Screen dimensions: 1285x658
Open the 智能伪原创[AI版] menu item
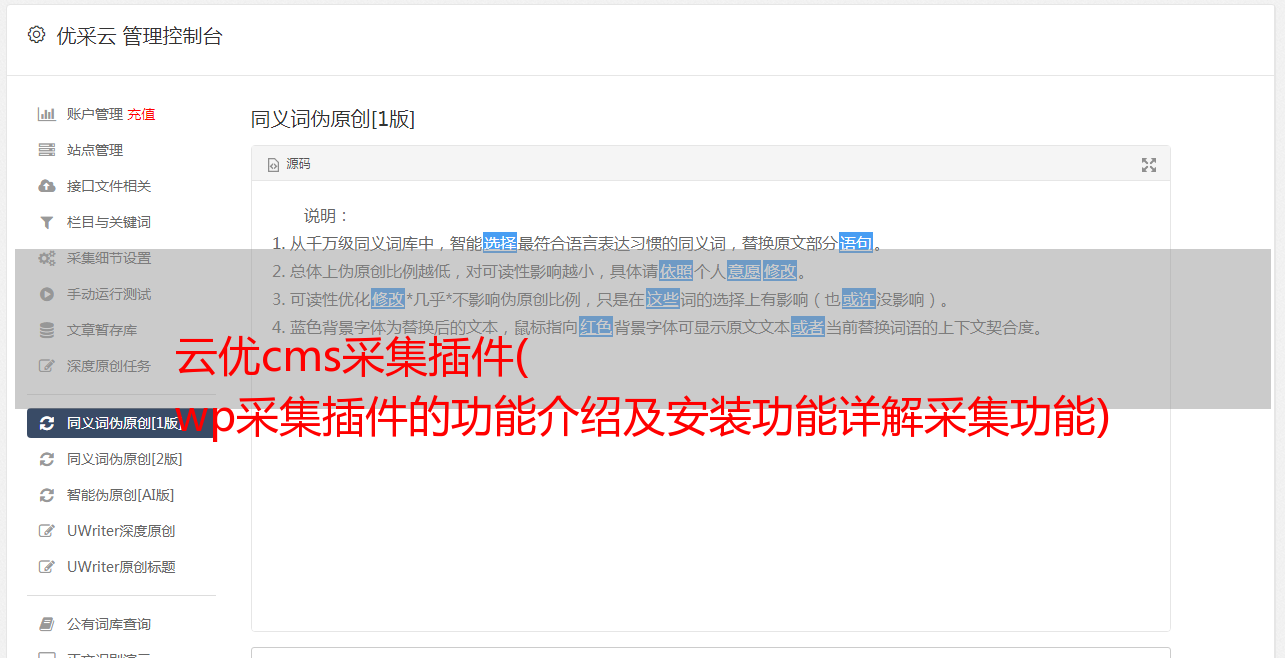coord(120,495)
